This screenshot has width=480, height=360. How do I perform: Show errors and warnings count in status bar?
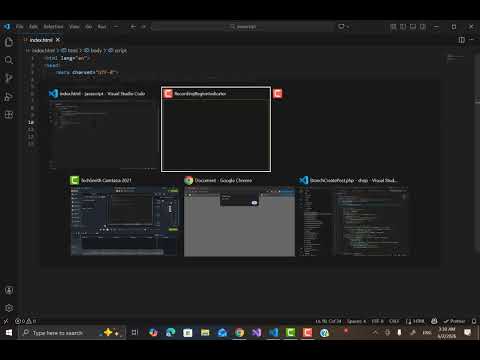pyautogui.click(x=26, y=321)
